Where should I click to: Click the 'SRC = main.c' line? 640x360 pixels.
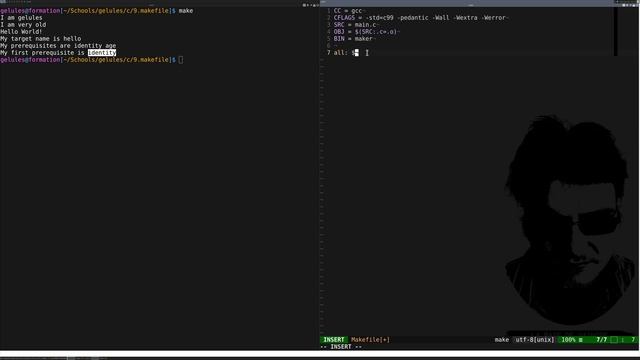coord(355,24)
